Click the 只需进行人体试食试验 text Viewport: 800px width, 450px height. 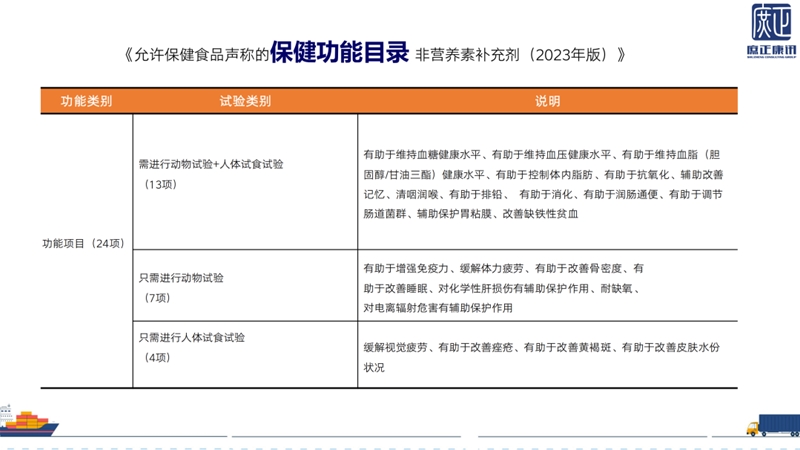(x=192, y=337)
